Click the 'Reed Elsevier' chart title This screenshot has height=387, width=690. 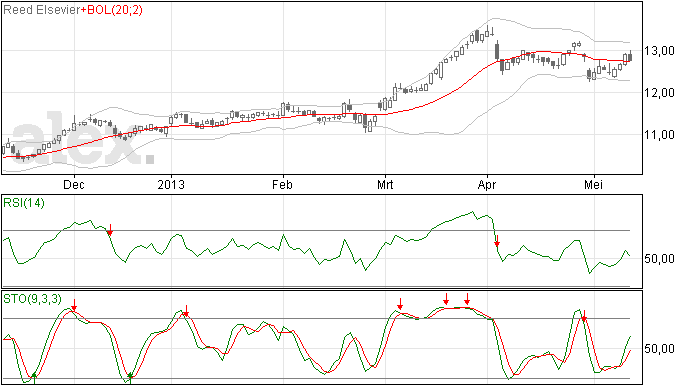41,10
